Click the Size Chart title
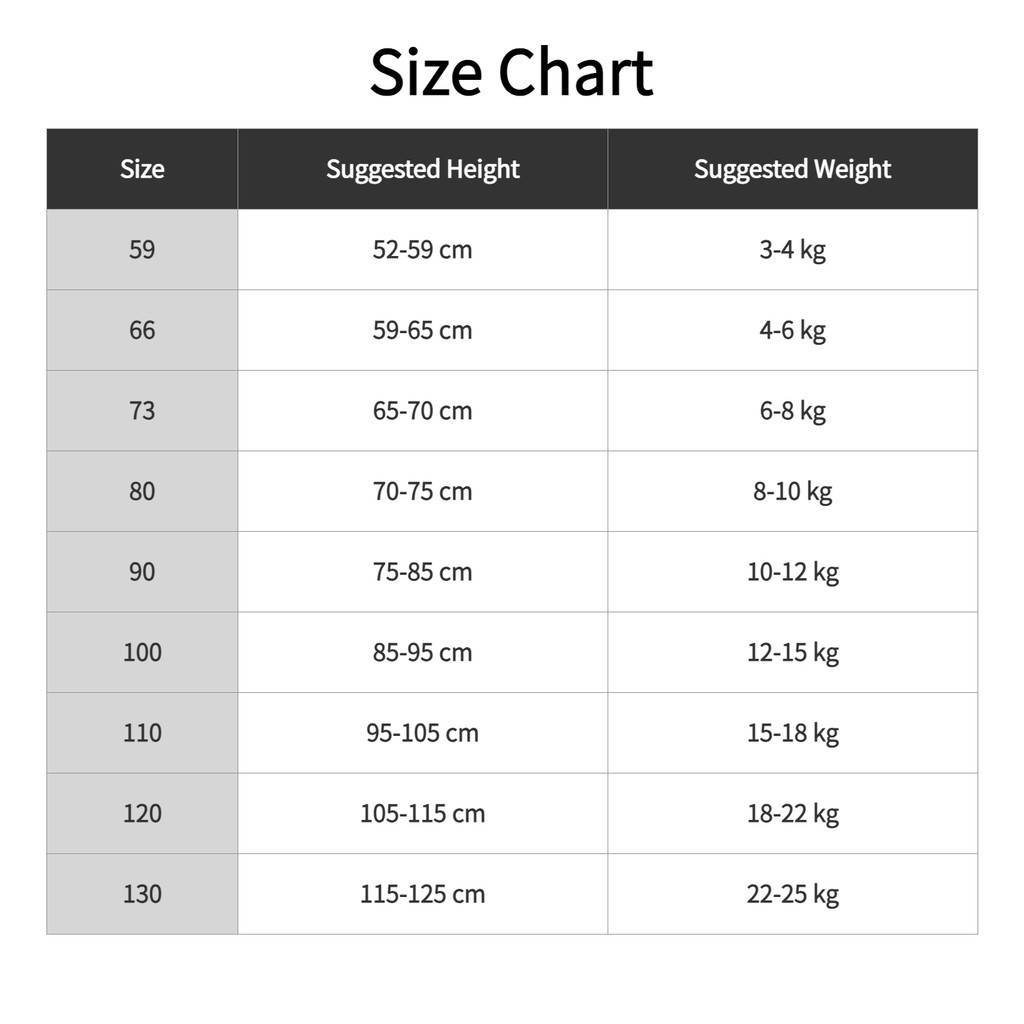The height and width of the screenshot is (1024, 1024). point(511,73)
